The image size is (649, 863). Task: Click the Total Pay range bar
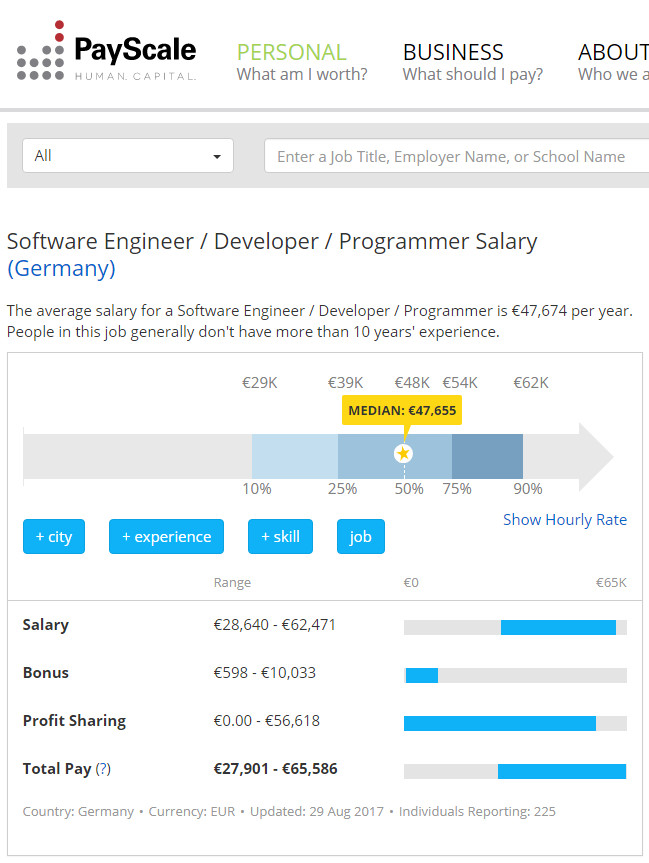561,771
